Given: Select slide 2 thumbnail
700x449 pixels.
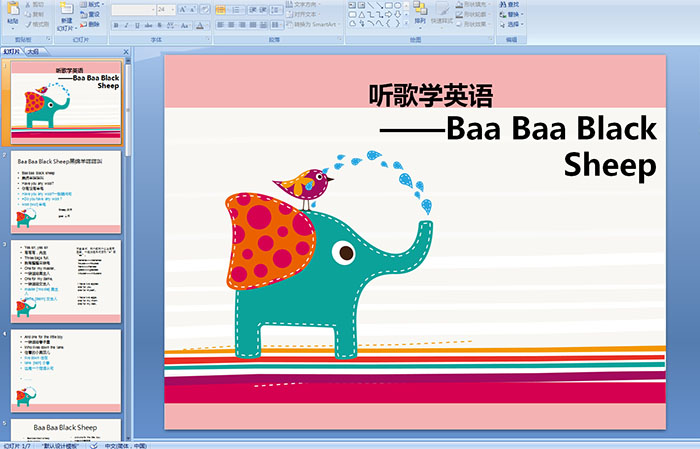Looking at the screenshot, I should click(66, 191).
